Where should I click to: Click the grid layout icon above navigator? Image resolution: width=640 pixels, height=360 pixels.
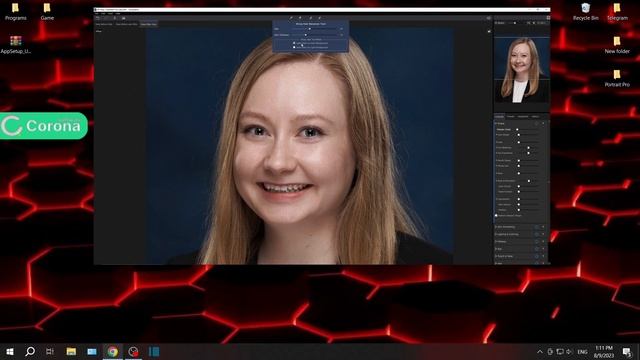click(548, 18)
